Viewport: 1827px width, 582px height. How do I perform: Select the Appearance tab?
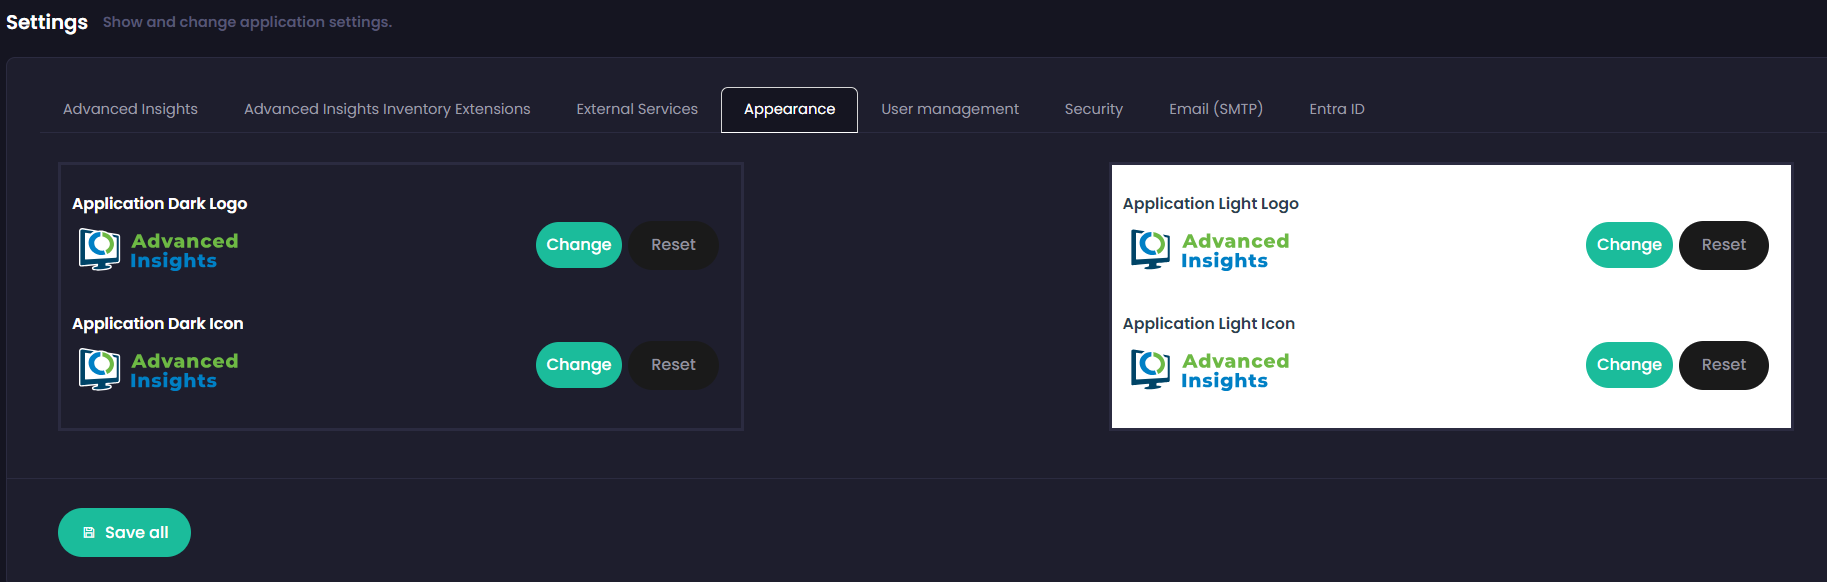[x=789, y=109]
